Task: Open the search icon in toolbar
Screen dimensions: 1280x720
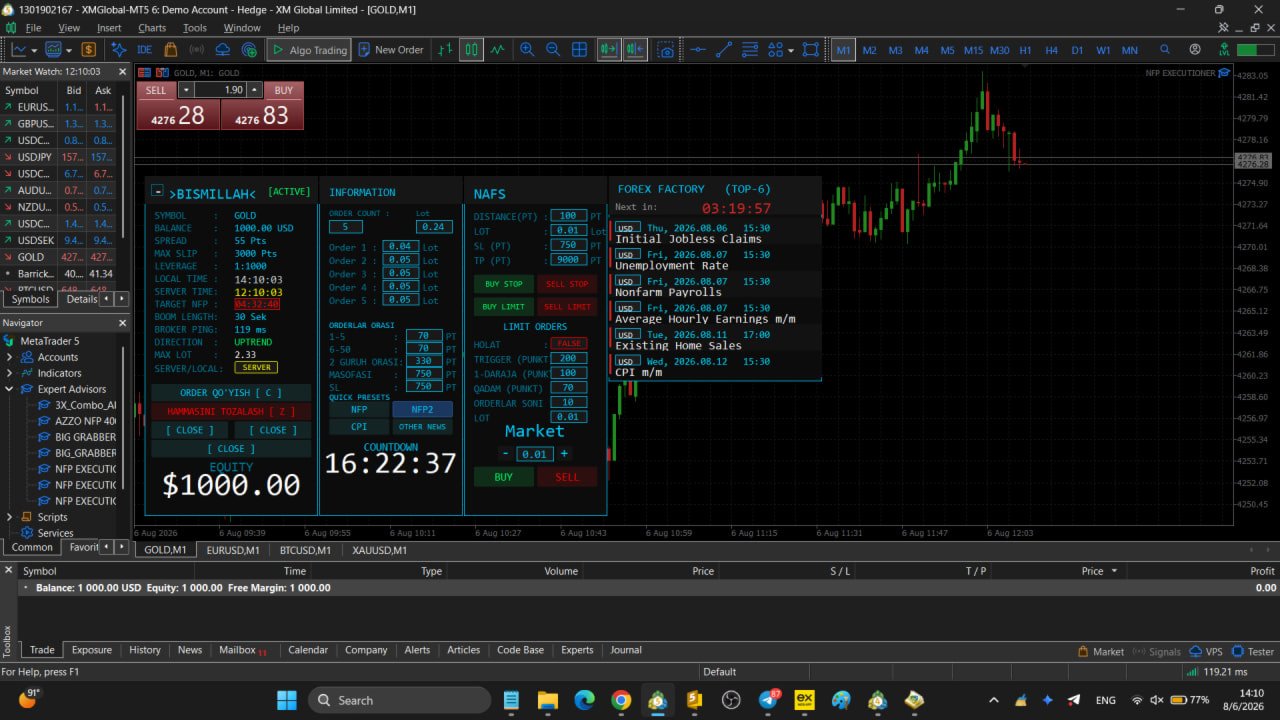Action: [x=1165, y=49]
